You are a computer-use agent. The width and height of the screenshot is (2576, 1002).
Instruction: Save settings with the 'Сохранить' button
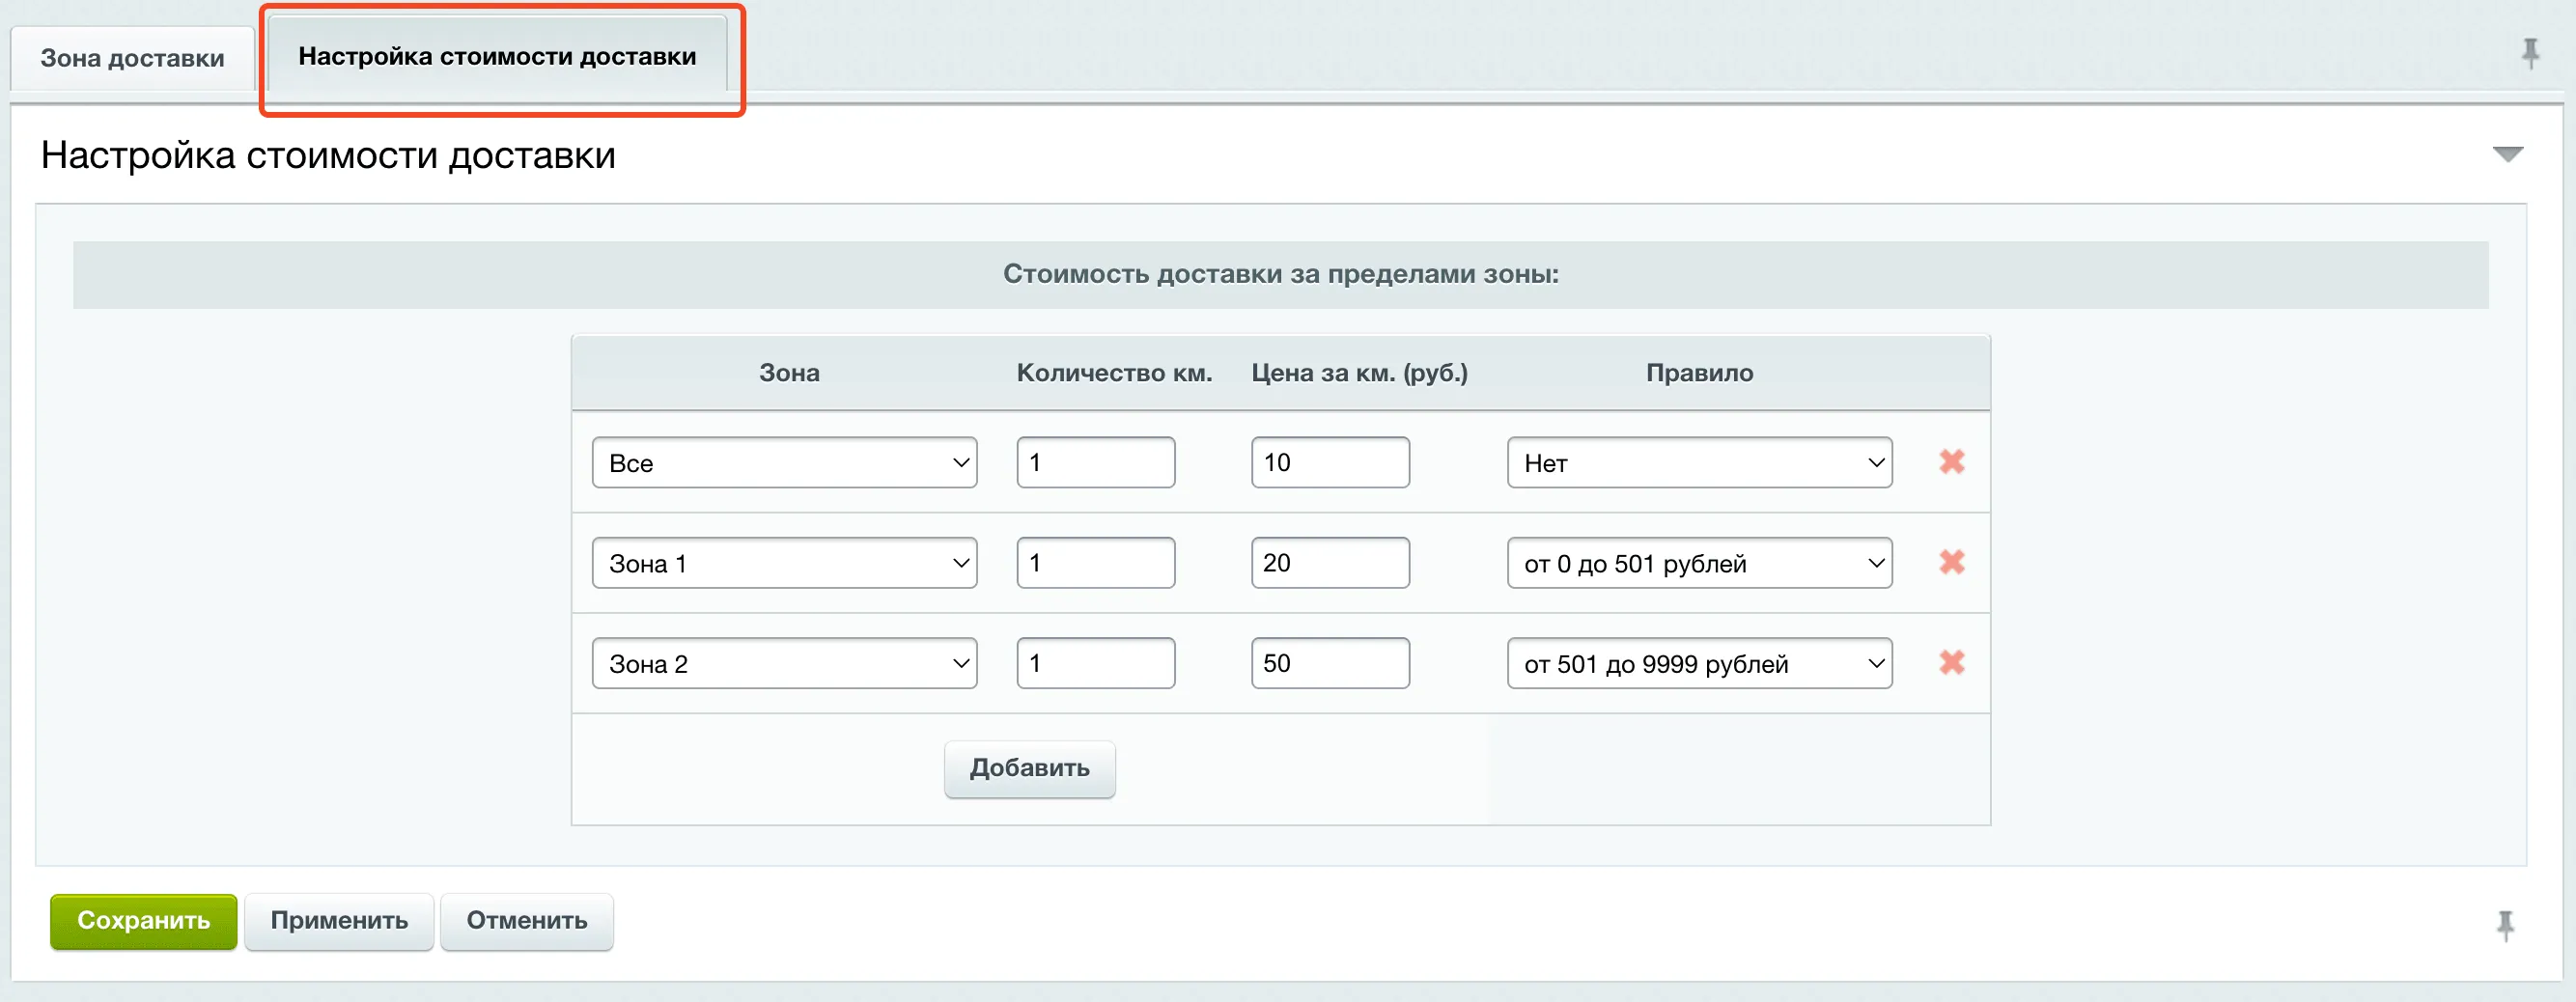(x=143, y=921)
